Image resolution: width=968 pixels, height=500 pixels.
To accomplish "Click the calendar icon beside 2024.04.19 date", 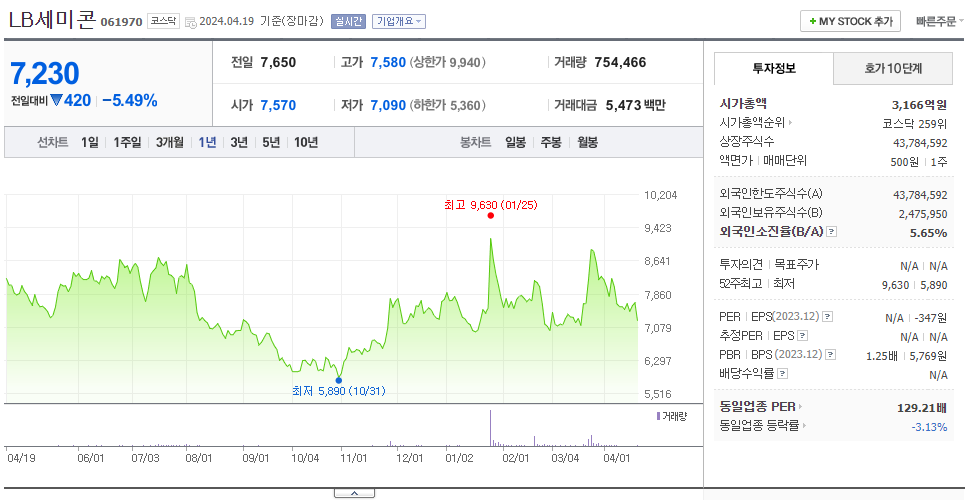I will tap(190, 22).
